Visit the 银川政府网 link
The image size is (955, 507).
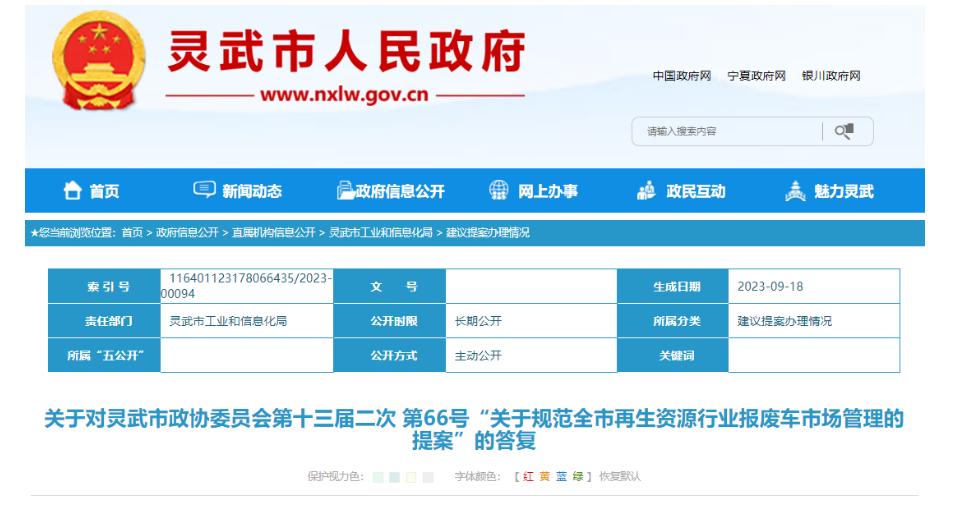(831, 76)
